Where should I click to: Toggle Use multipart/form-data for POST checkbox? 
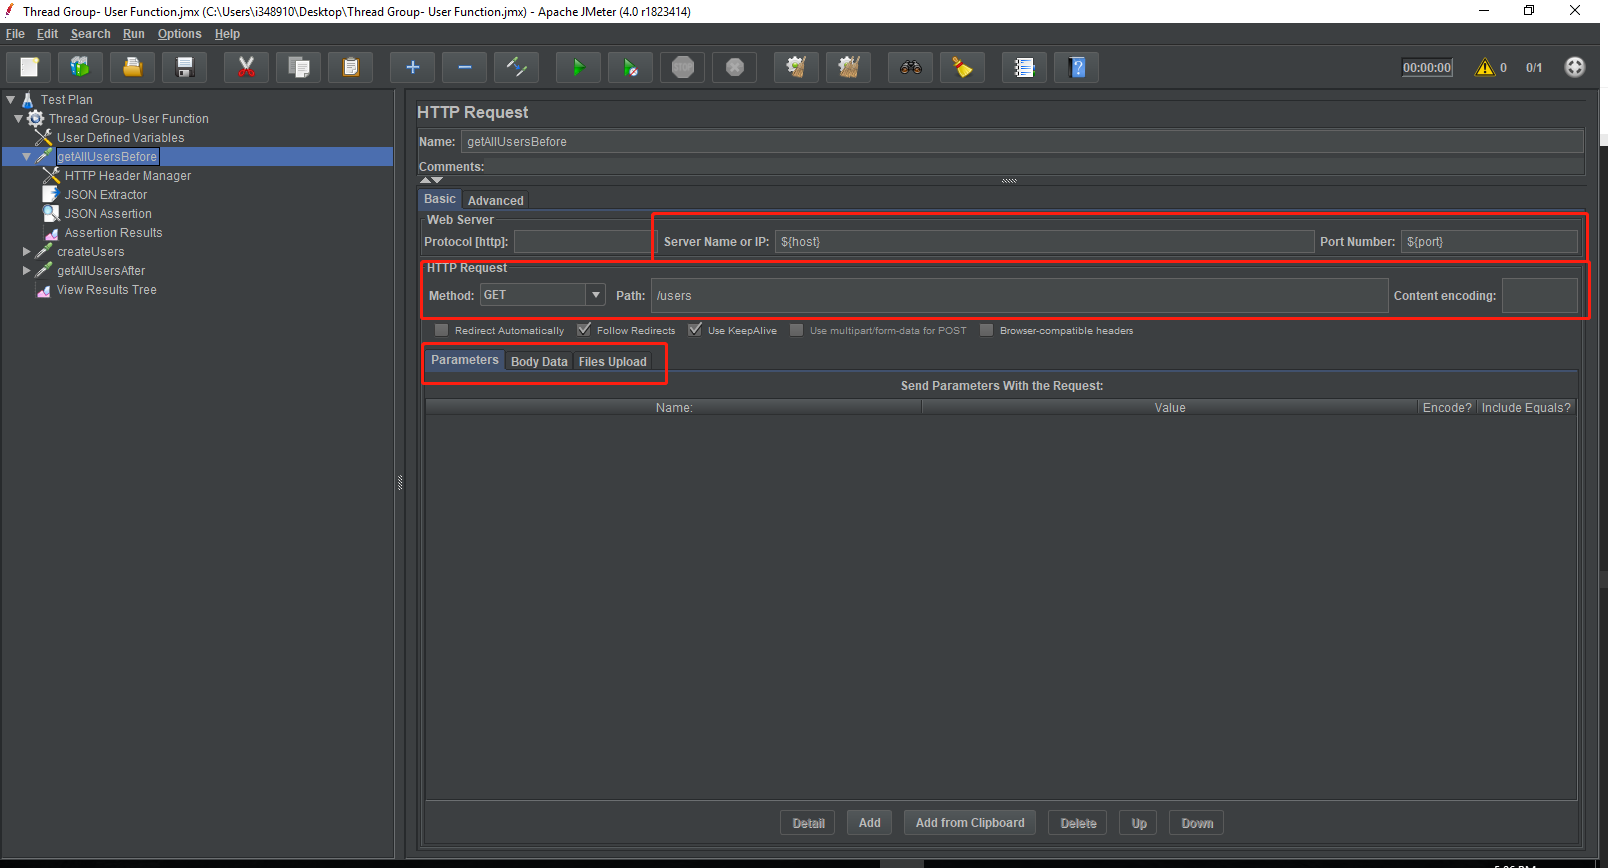[x=796, y=330]
